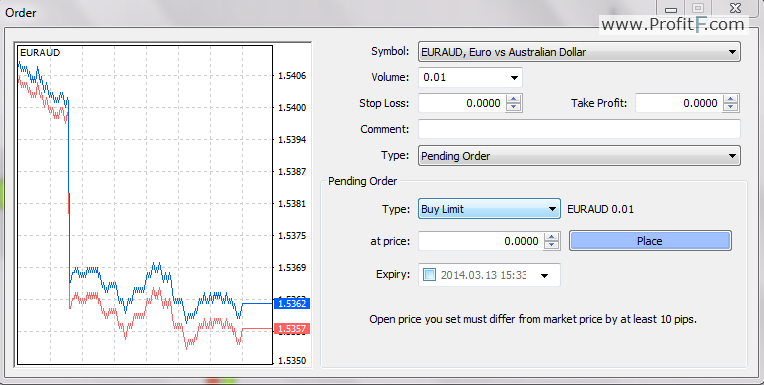This screenshot has height=385, width=764.
Task: Click the minimum 10 pips notice text
Action: [533, 320]
